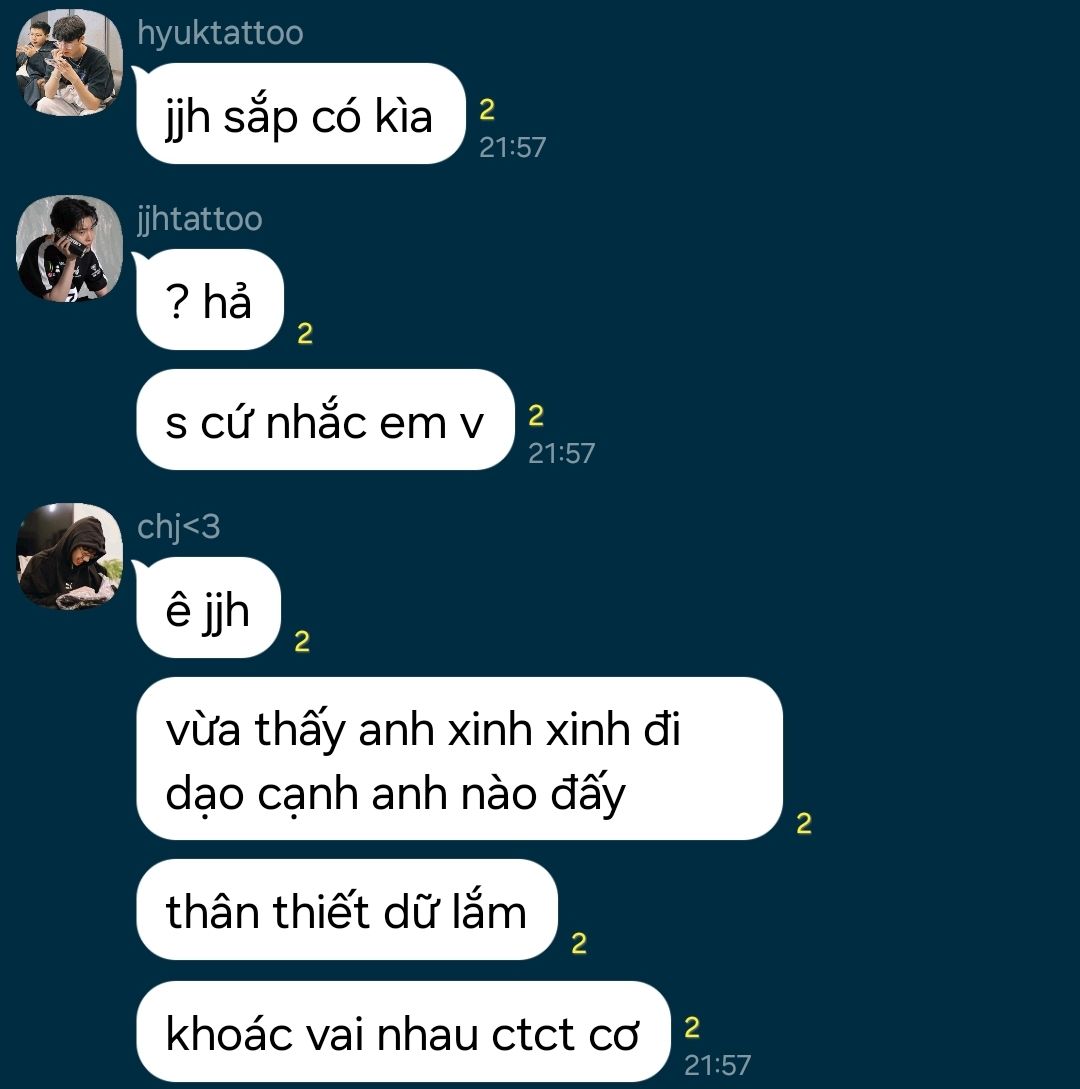Tap unread count near 'thân thiết dữ lắm'
The image size is (1080, 1089).
coord(579,944)
